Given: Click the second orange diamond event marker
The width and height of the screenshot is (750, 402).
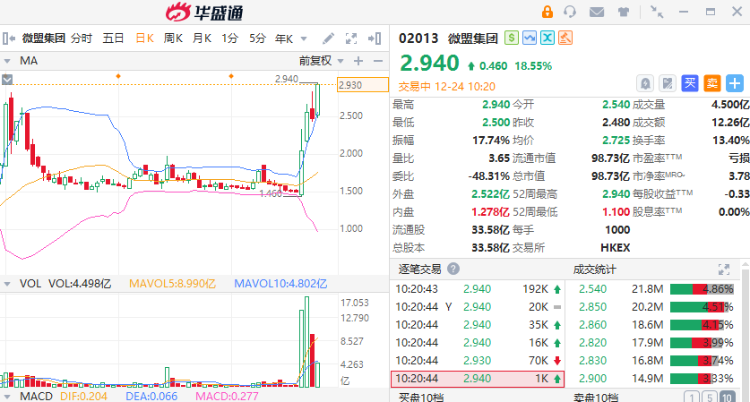Looking at the screenshot, I should pos(231,76).
